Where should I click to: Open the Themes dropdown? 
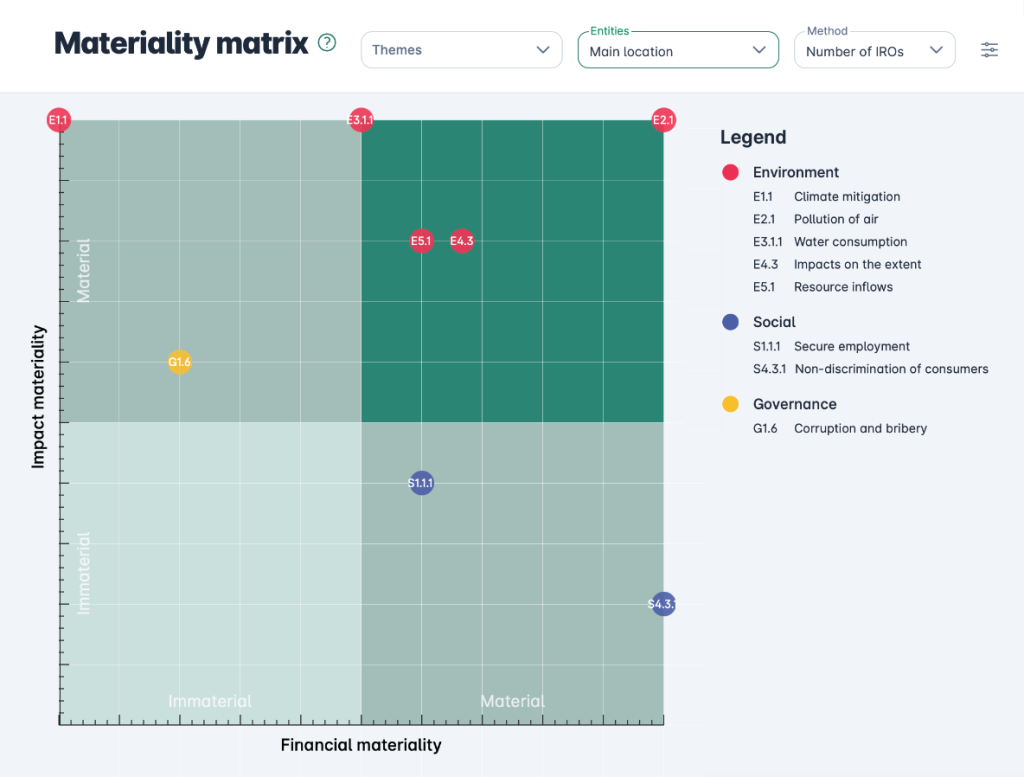[461, 50]
